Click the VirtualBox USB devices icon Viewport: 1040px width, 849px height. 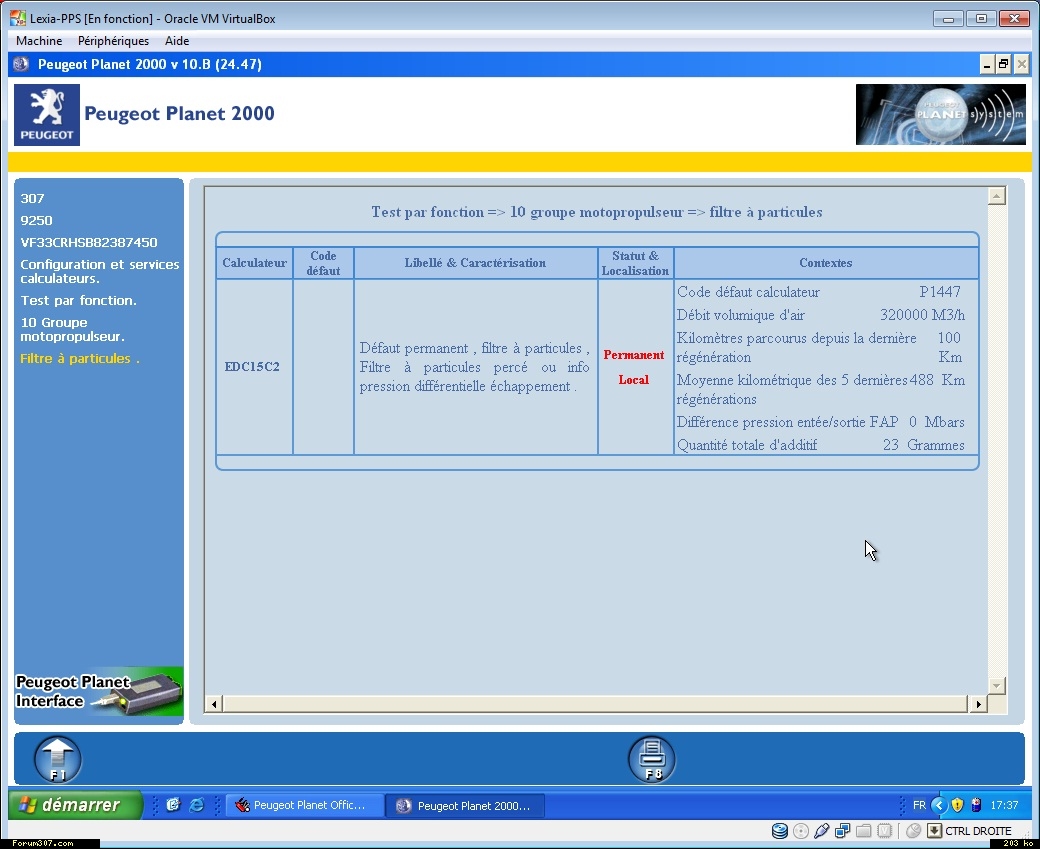(822, 831)
